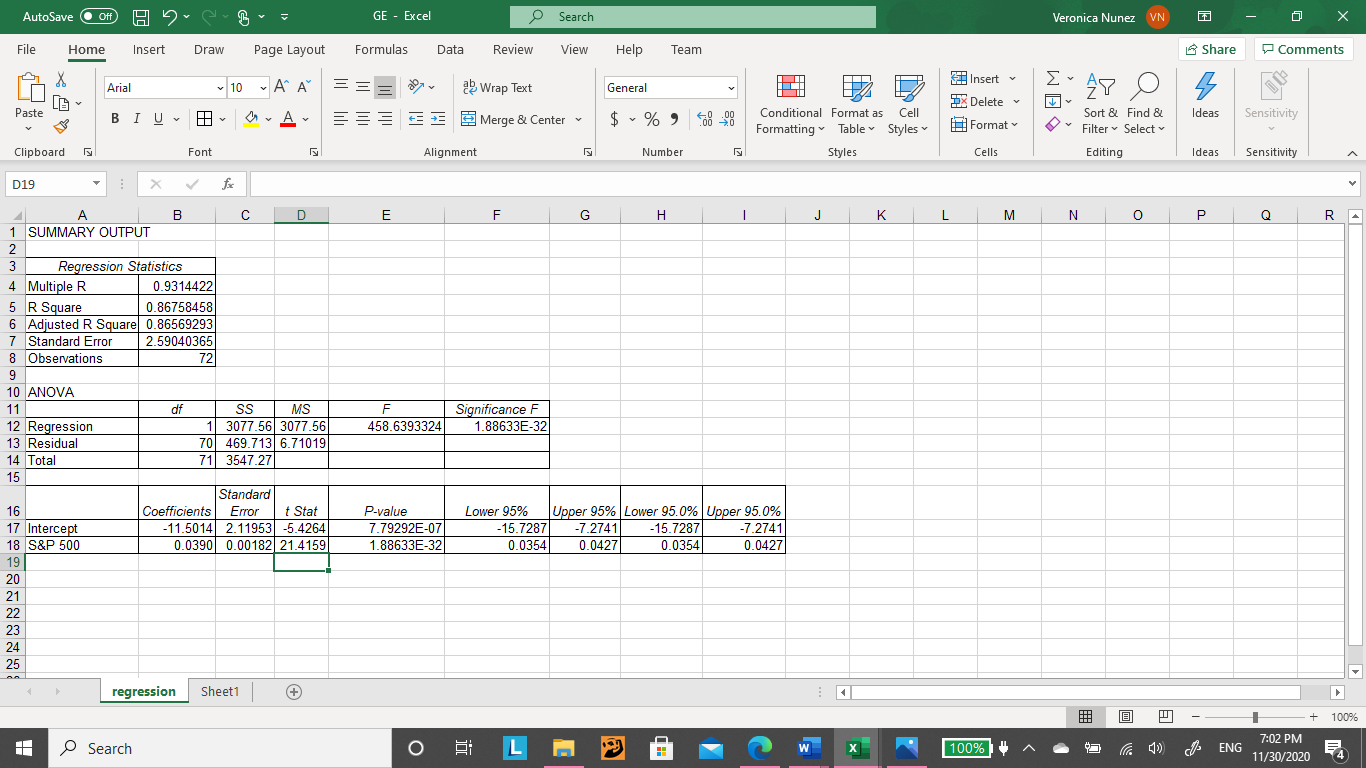Open Cell Styles gallery
1366x768 pixels.
pyautogui.click(x=907, y=105)
